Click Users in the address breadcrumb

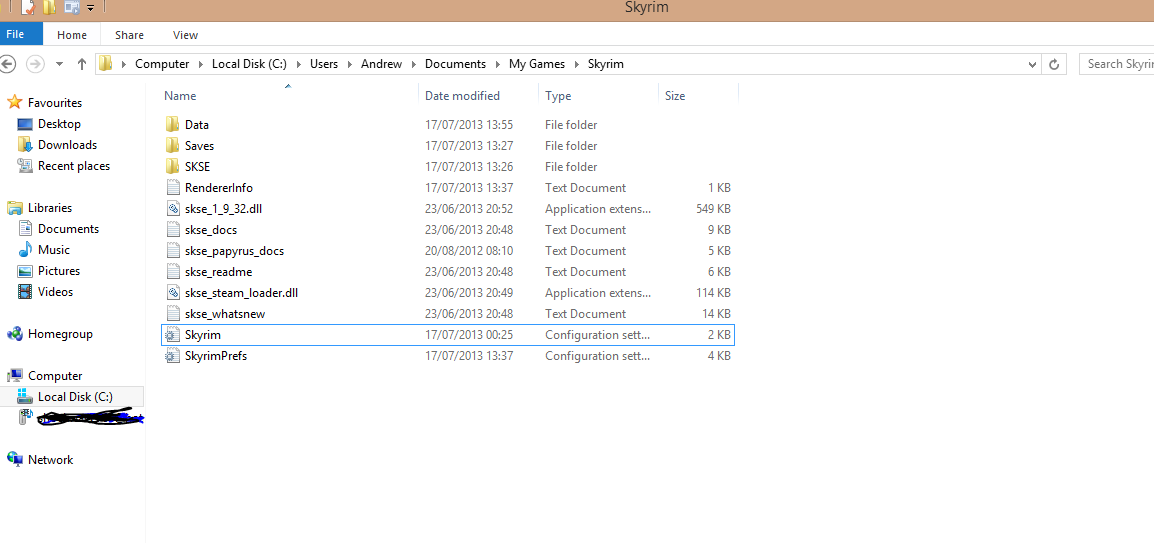pyautogui.click(x=324, y=64)
